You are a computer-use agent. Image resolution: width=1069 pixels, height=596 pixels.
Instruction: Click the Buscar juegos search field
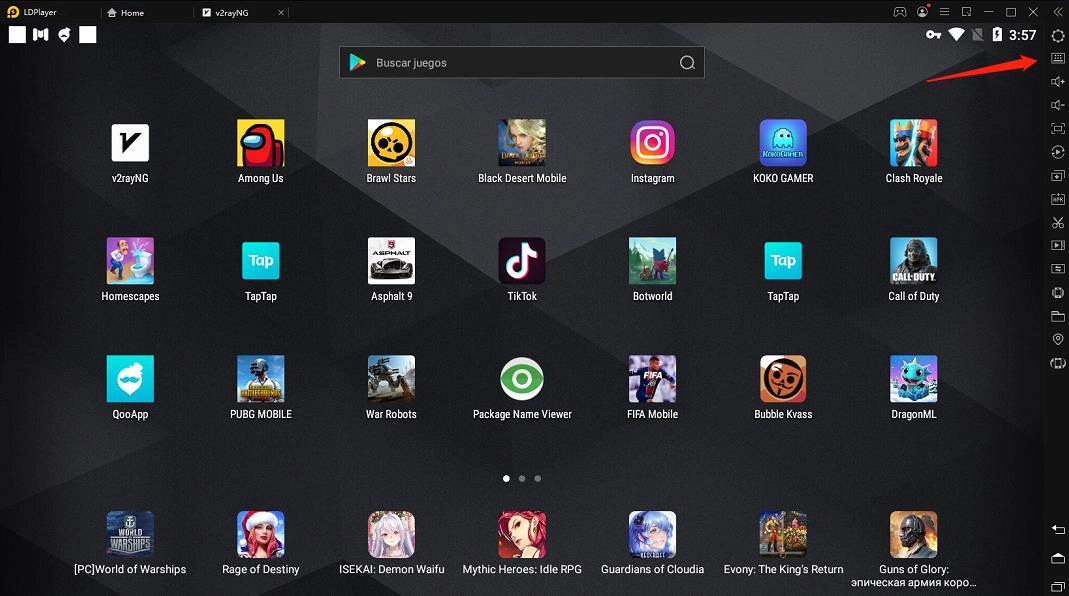[x=522, y=63]
